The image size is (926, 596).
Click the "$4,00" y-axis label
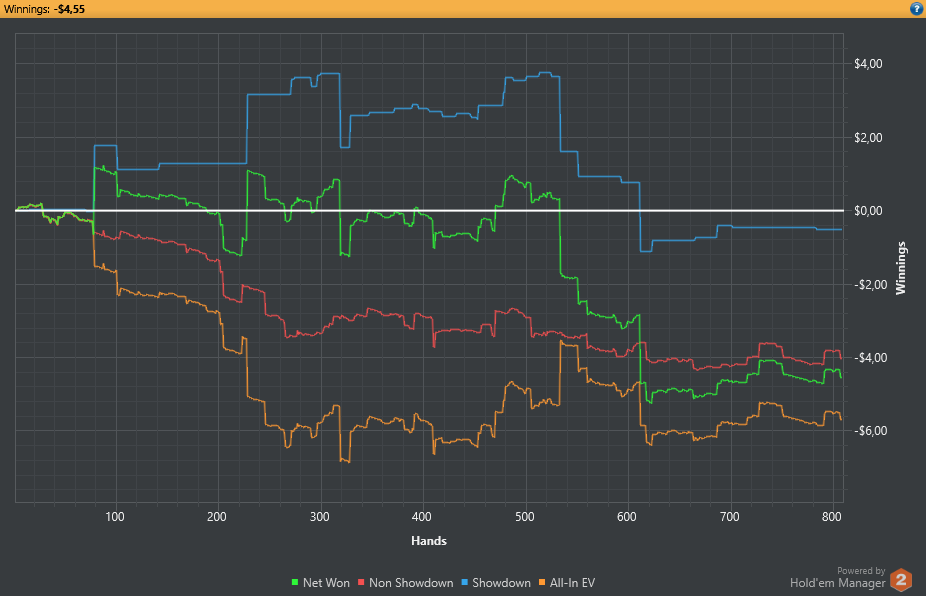[x=868, y=64]
